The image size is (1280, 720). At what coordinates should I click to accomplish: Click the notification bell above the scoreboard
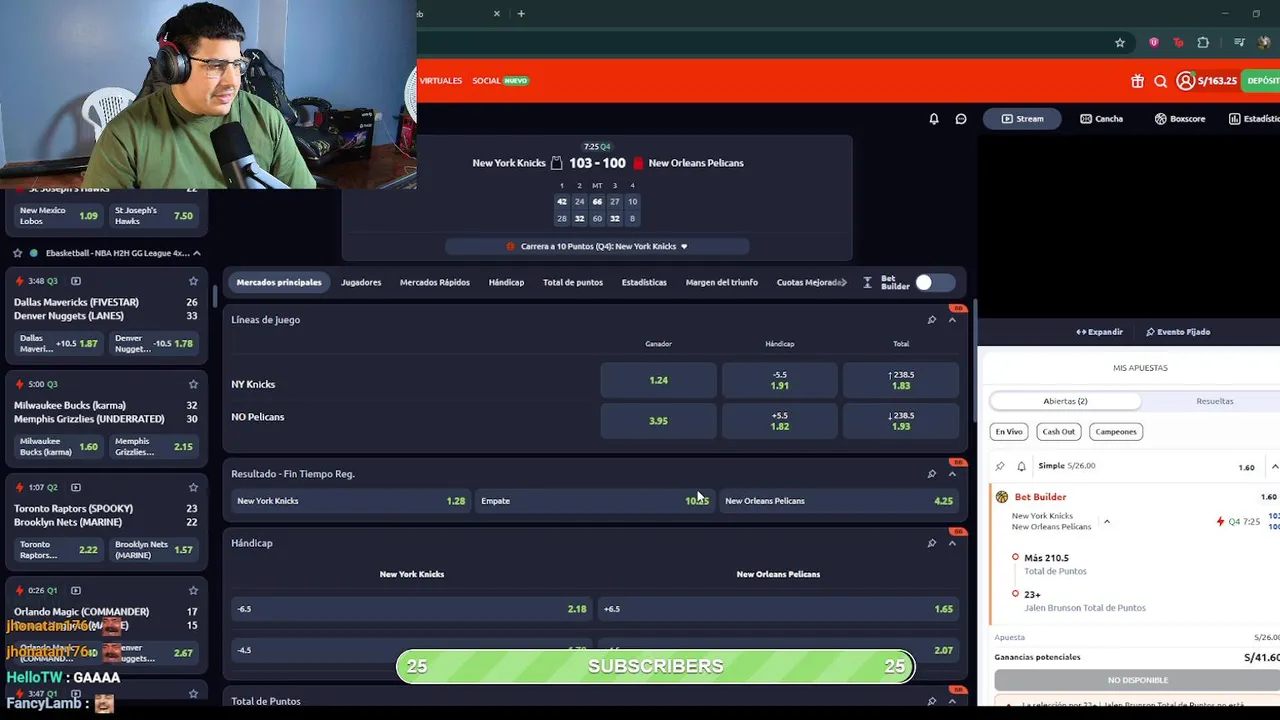click(x=934, y=119)
